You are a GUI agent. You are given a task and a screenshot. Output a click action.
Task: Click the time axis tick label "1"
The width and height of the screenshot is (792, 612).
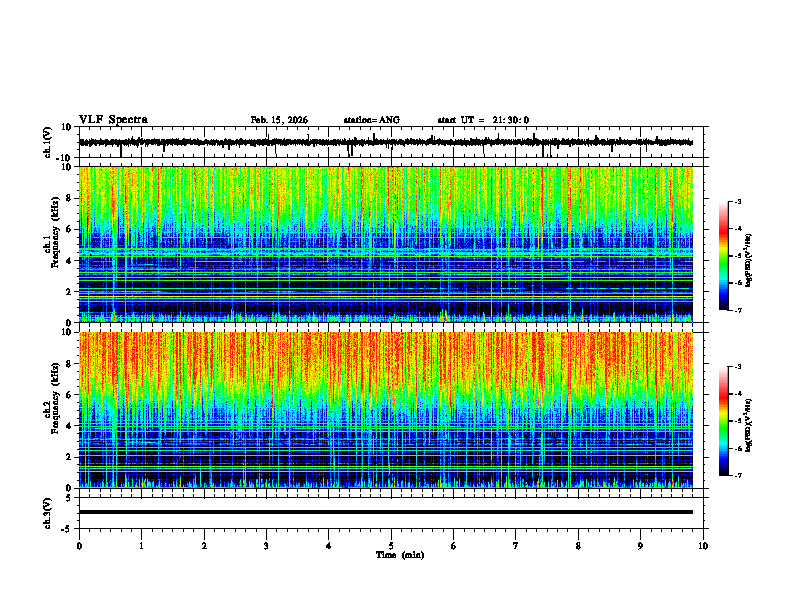(x=141, y=546)
